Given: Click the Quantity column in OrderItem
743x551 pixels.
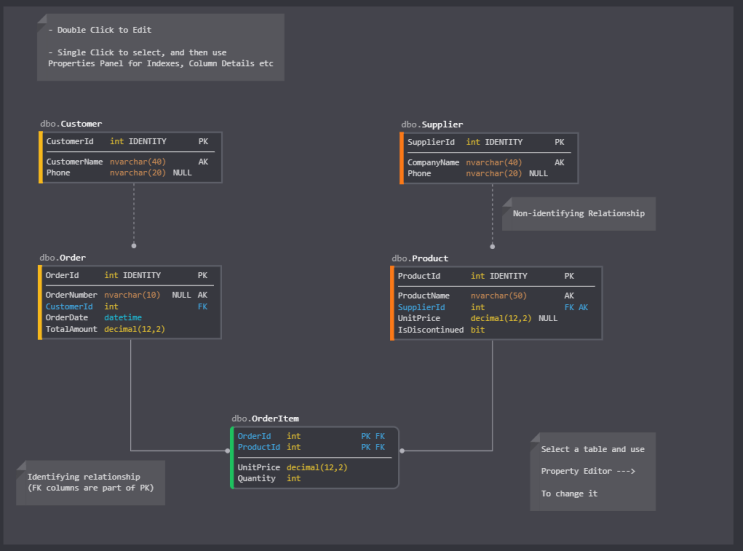Looking at the screenshot, I should click(x=257, y=478).
